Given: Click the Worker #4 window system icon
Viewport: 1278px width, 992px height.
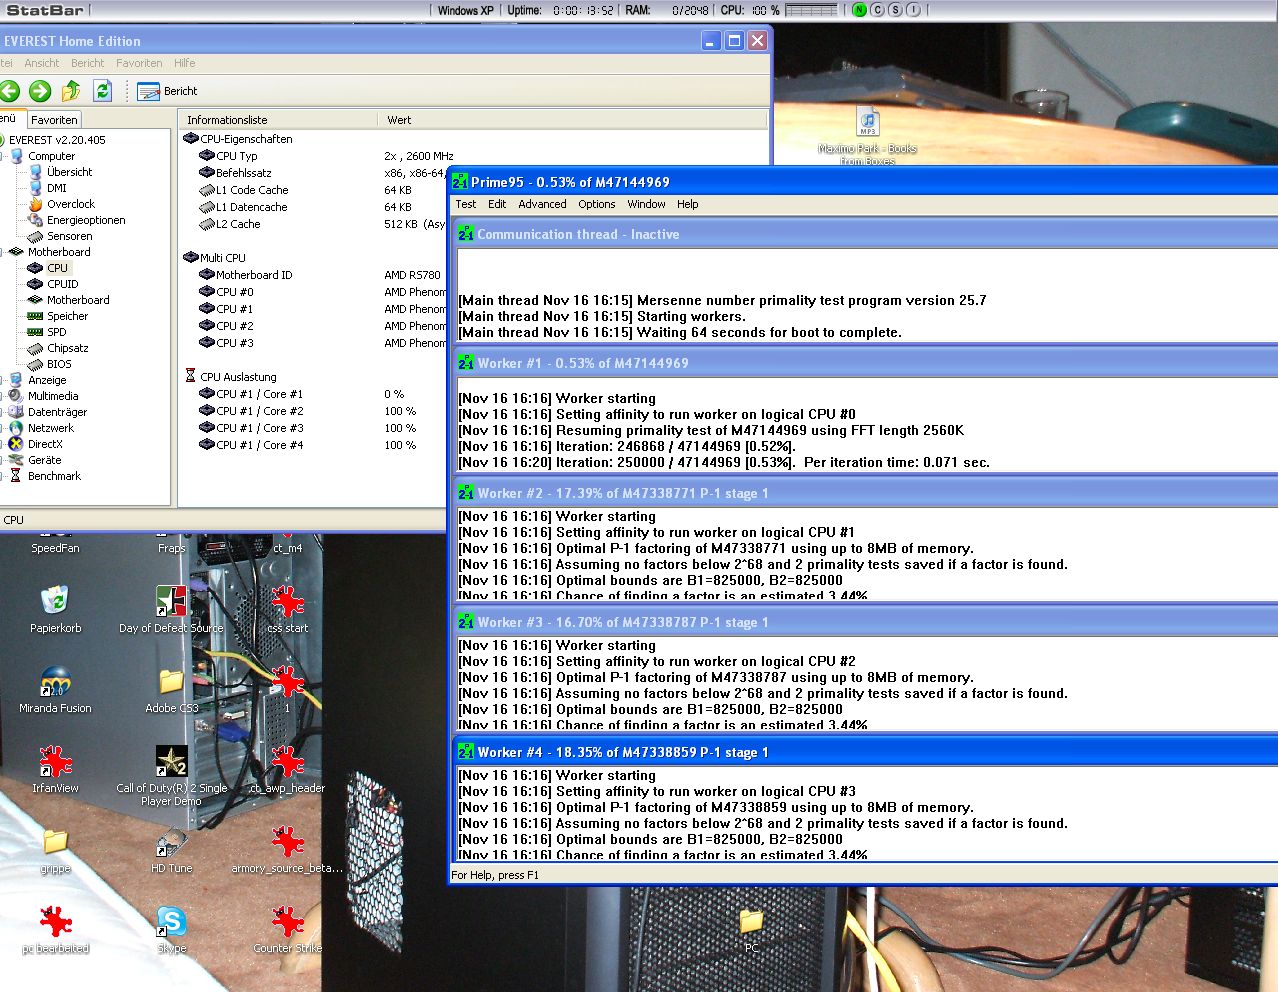Looking at the screenshot, I should (466, 751).
